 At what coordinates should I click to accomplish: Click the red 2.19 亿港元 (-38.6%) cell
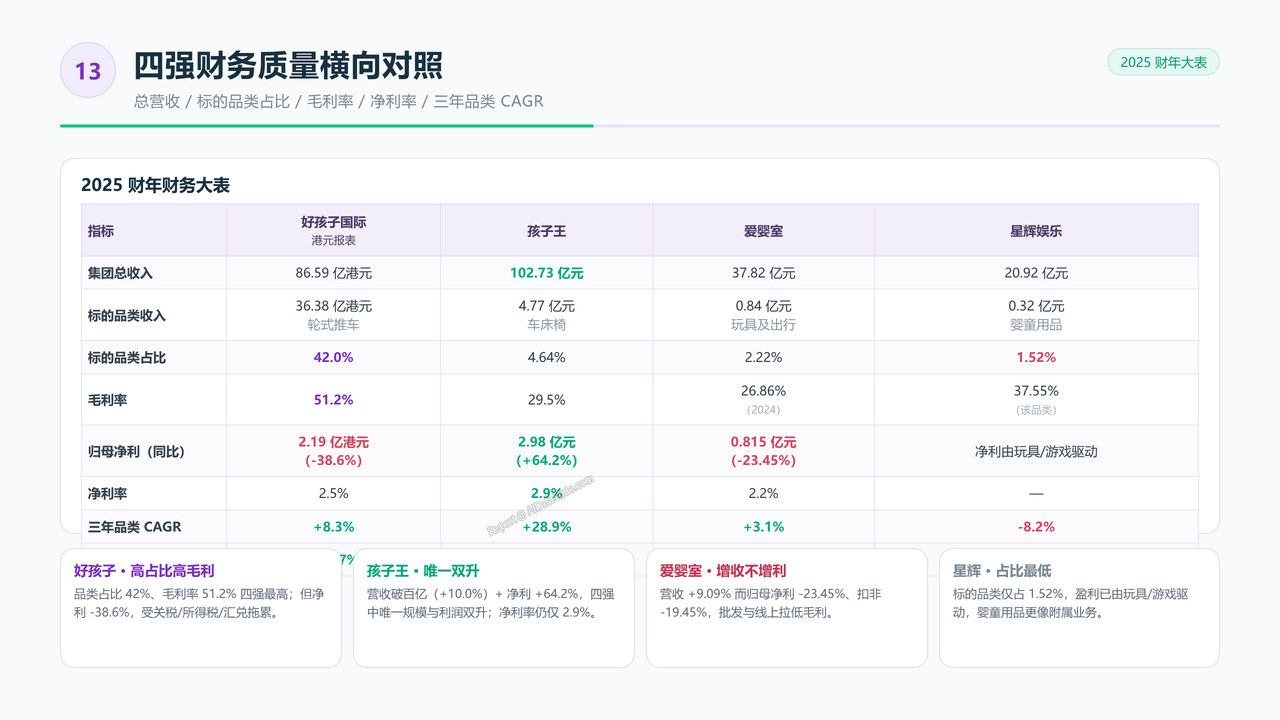coord(334,451)
